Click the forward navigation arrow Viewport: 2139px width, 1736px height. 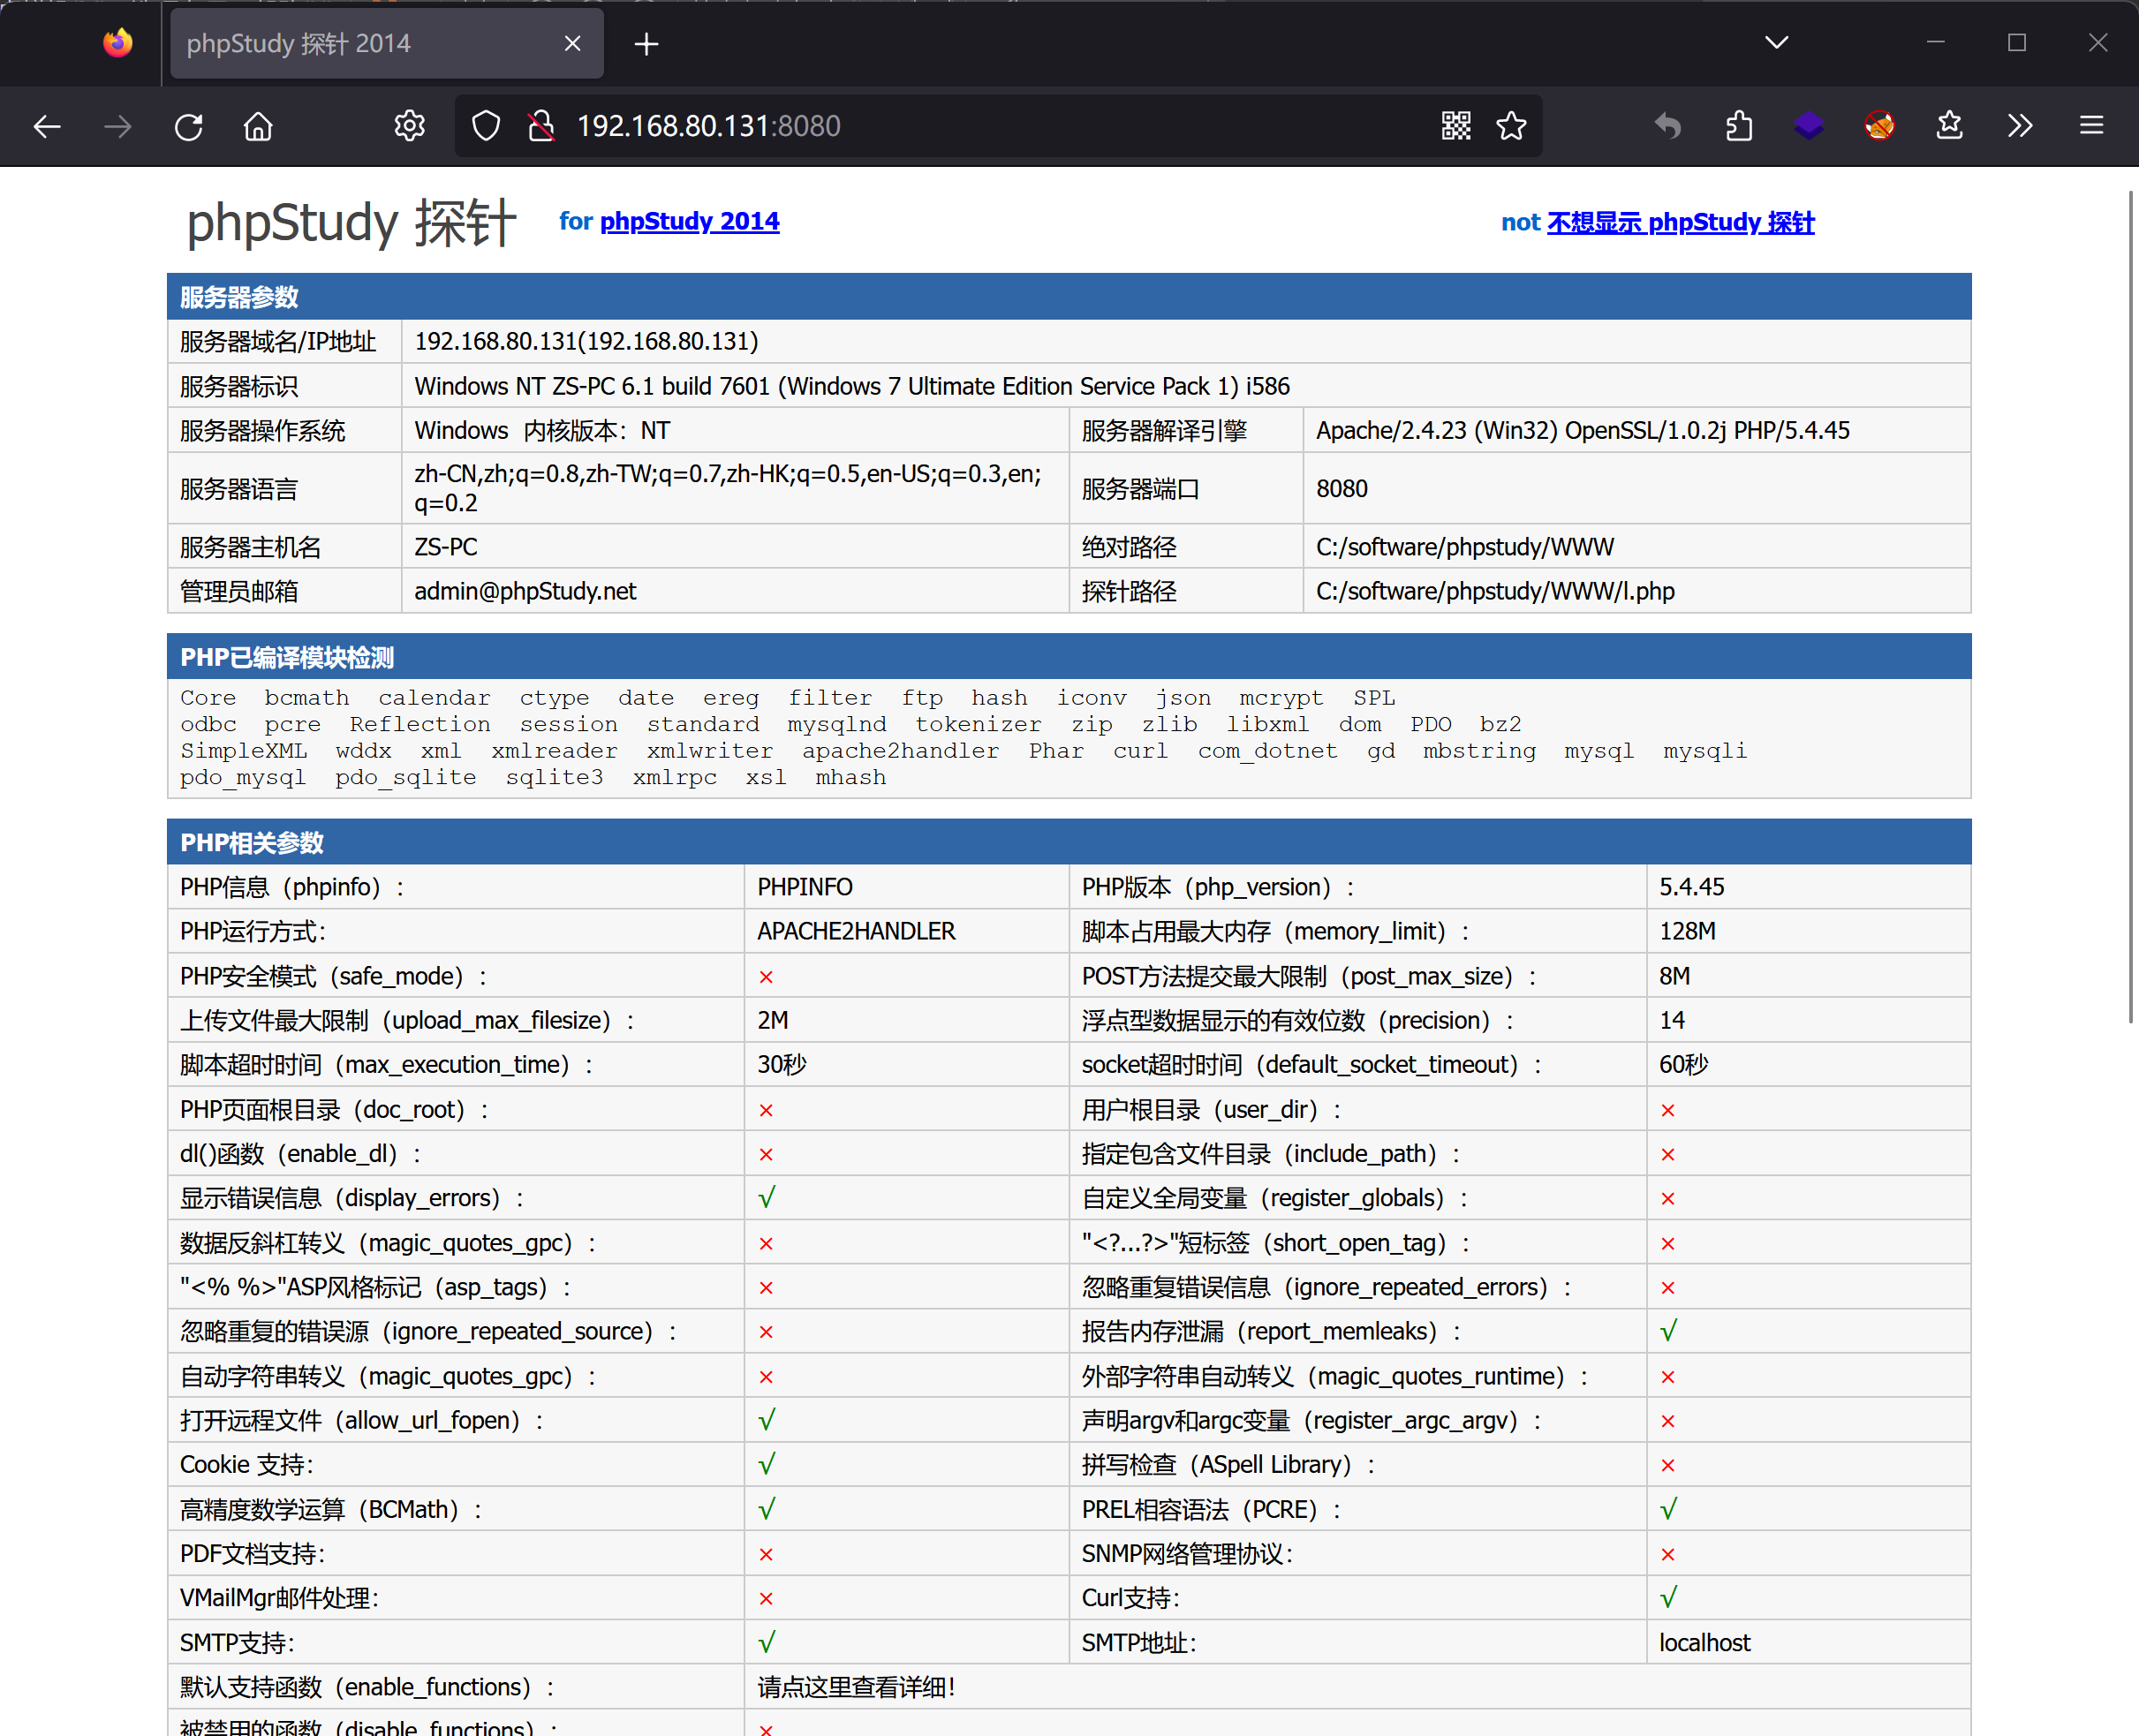point(118,126)
